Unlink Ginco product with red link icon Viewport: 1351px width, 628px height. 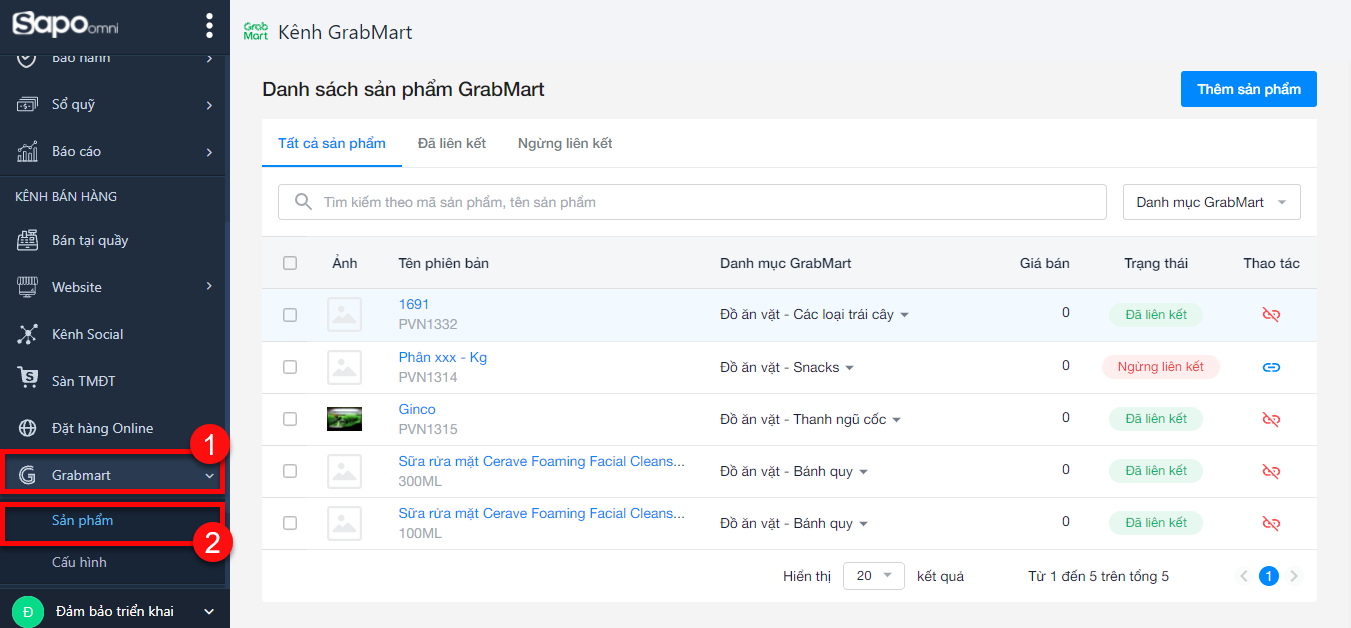(x=1271, y=419)
